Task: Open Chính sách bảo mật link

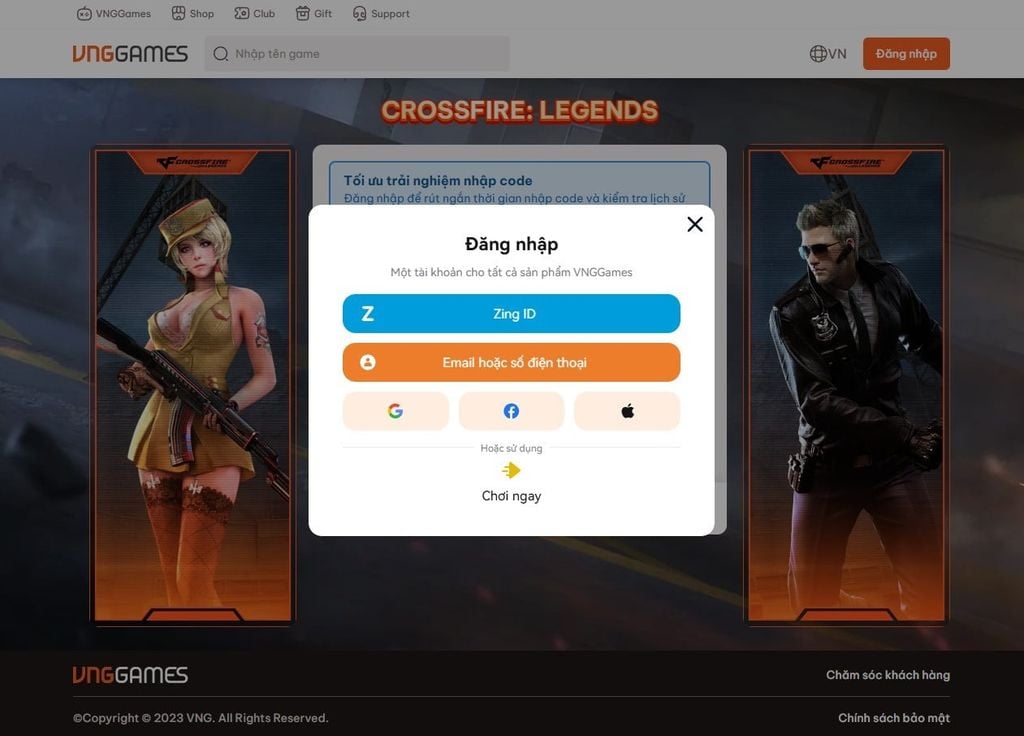Action: click(x=893, y=717)
